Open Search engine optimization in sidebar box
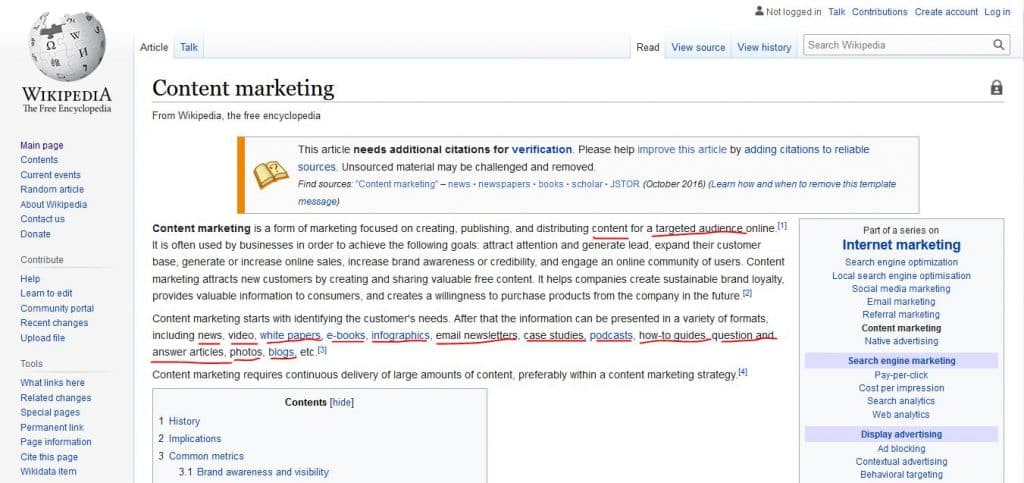This screenshot has width=1024, height=483. [x=901, y=263]
